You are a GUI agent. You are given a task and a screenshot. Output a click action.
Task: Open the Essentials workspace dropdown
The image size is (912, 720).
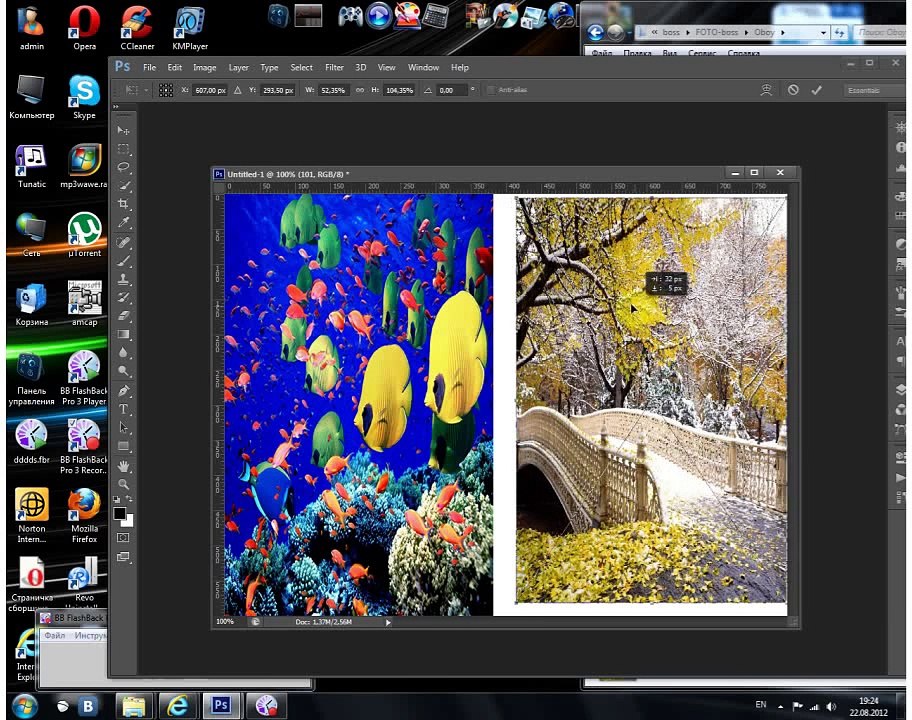pyautogui.click(x=874, y=91)
